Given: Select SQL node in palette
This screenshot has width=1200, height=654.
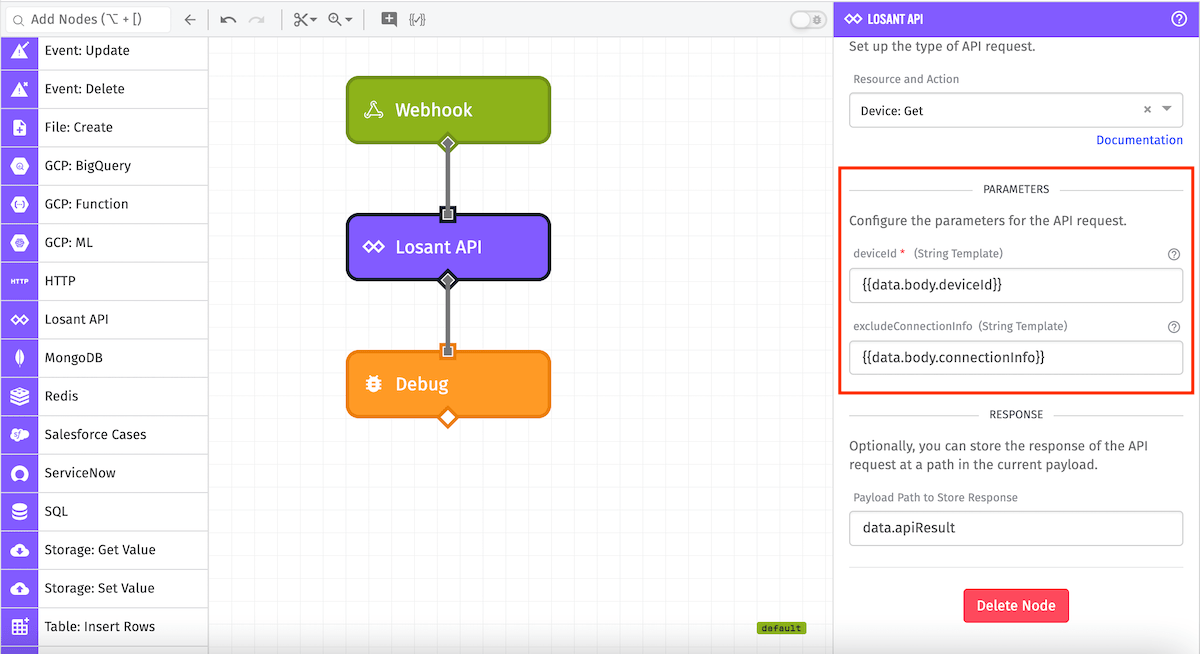Looking at the screenshot, I should click(x=104, y=511).
